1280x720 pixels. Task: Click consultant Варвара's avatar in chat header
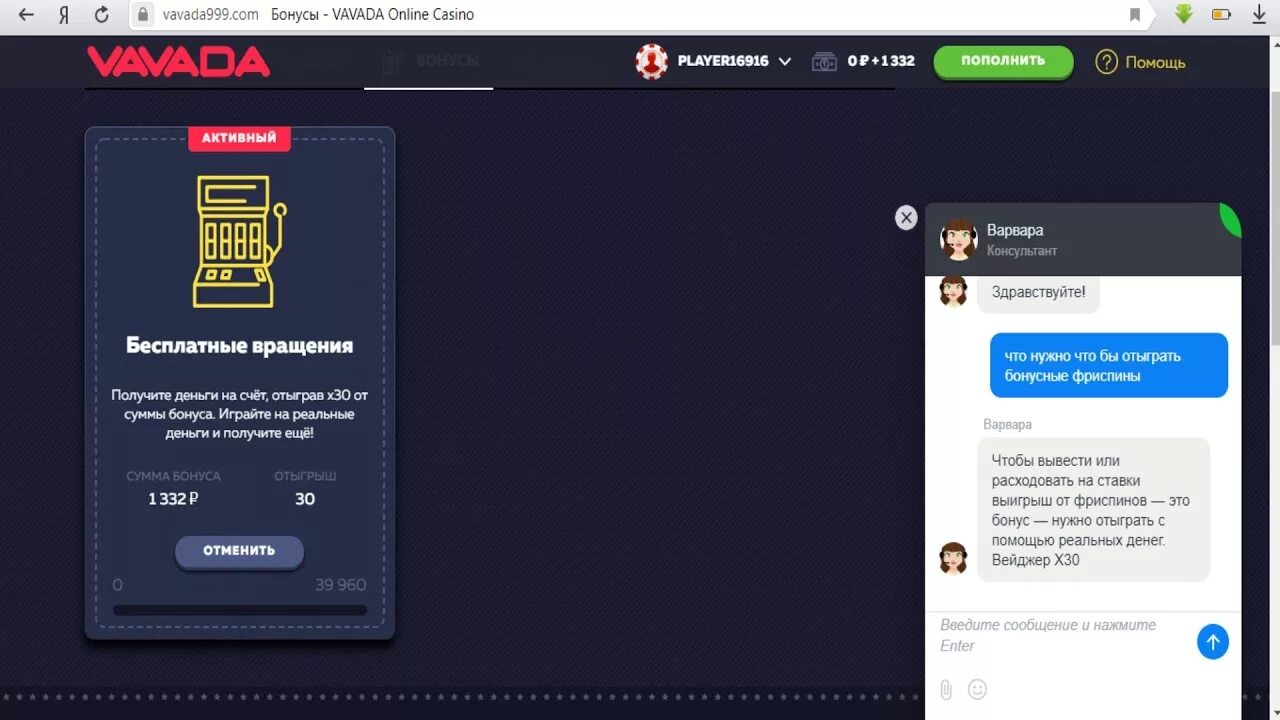pos(958,239)
